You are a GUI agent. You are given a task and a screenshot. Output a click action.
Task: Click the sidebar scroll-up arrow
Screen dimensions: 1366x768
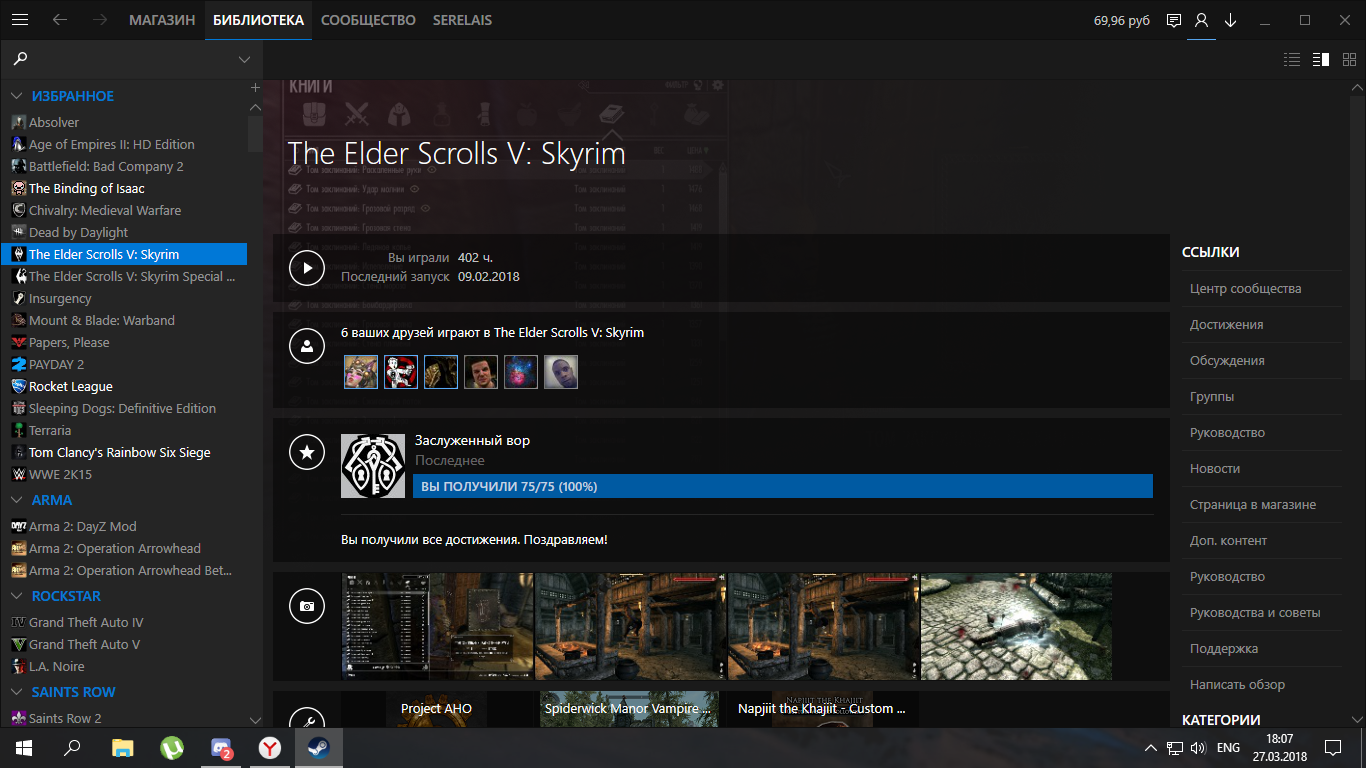pyautogui.click(x=255, y=107)
